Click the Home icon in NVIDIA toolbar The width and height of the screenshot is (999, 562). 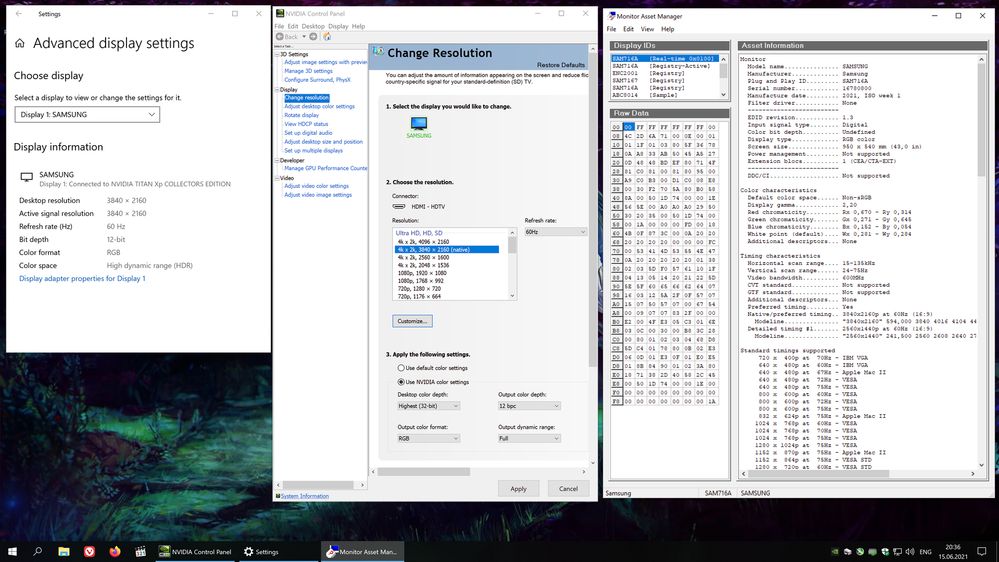click(x=327, y=36)
